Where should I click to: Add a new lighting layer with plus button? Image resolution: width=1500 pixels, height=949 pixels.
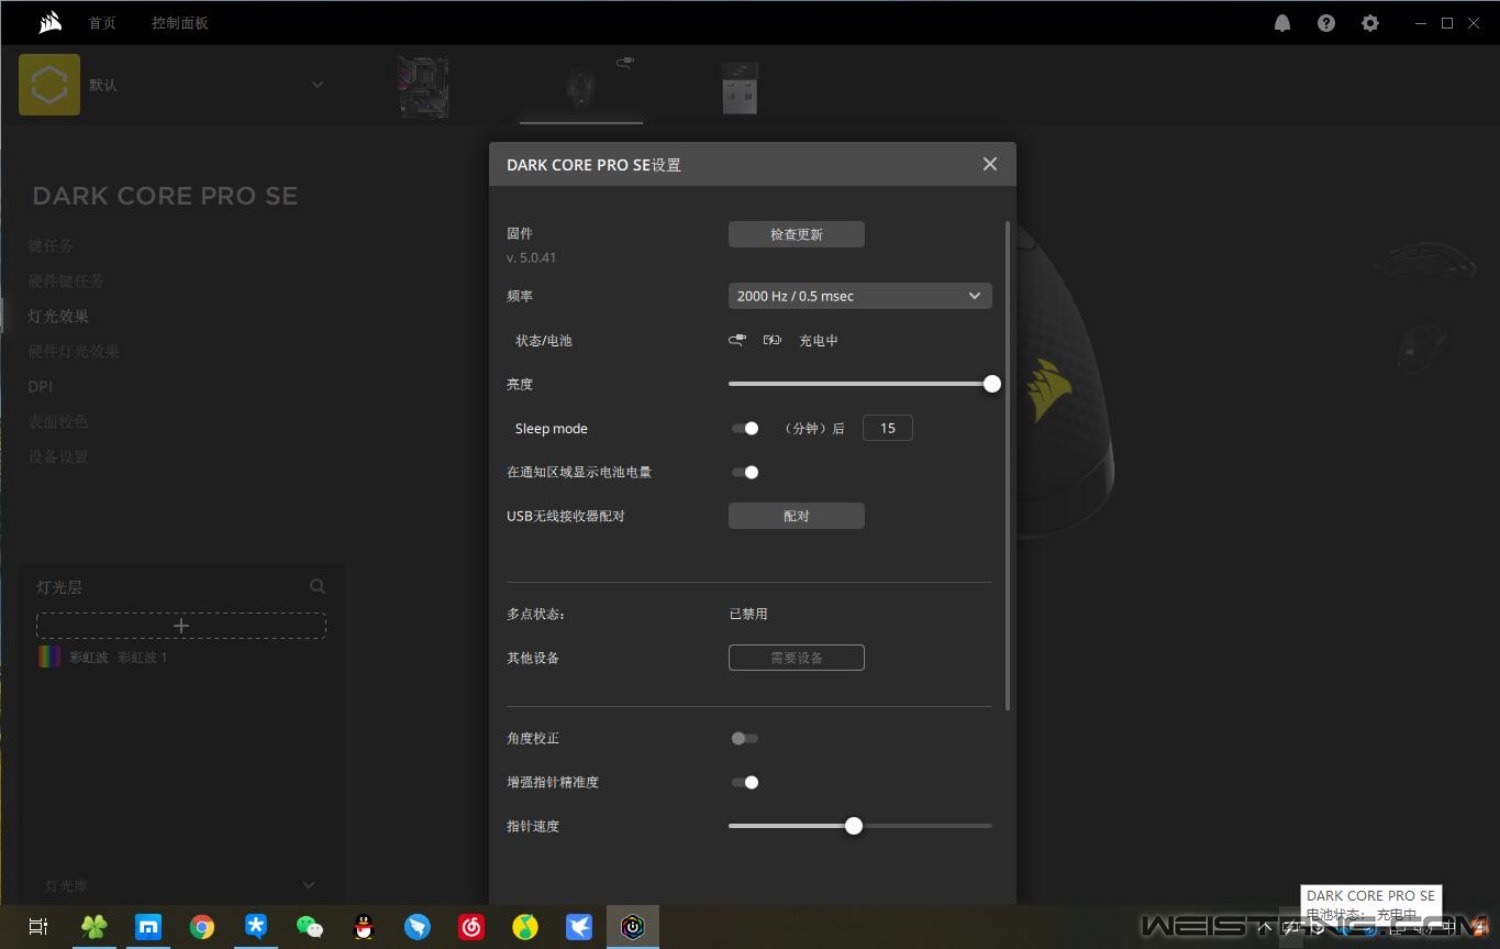click(x=181, y=626)
